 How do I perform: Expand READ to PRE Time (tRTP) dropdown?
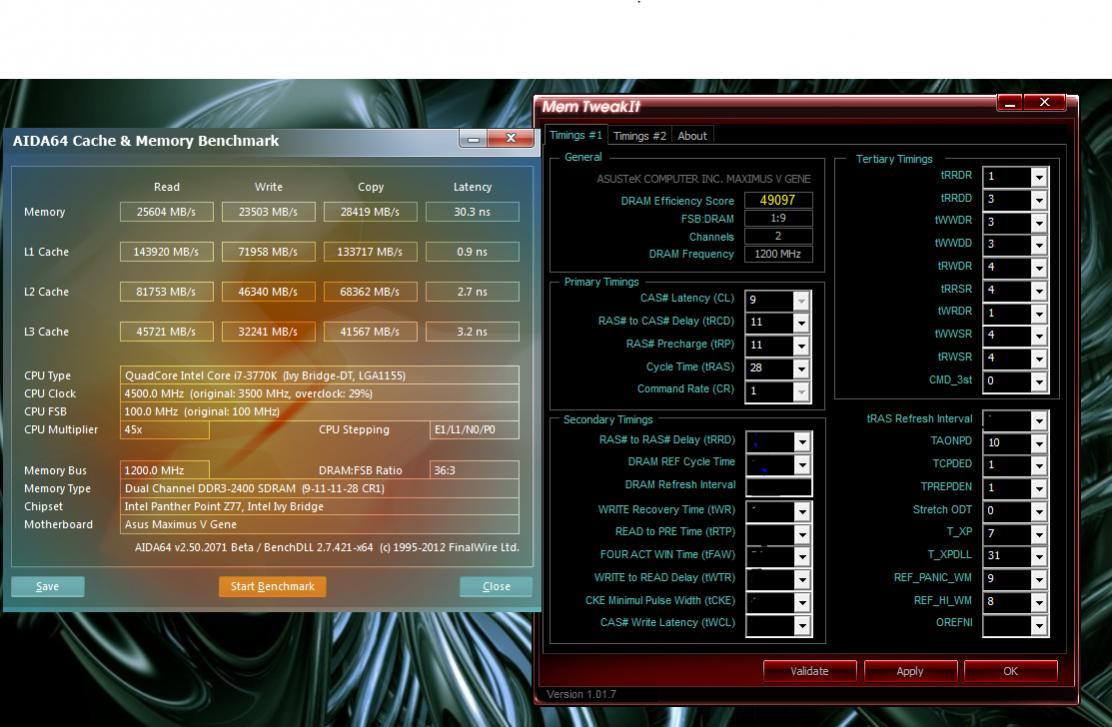pyautogui.click(x=802, y=533)
